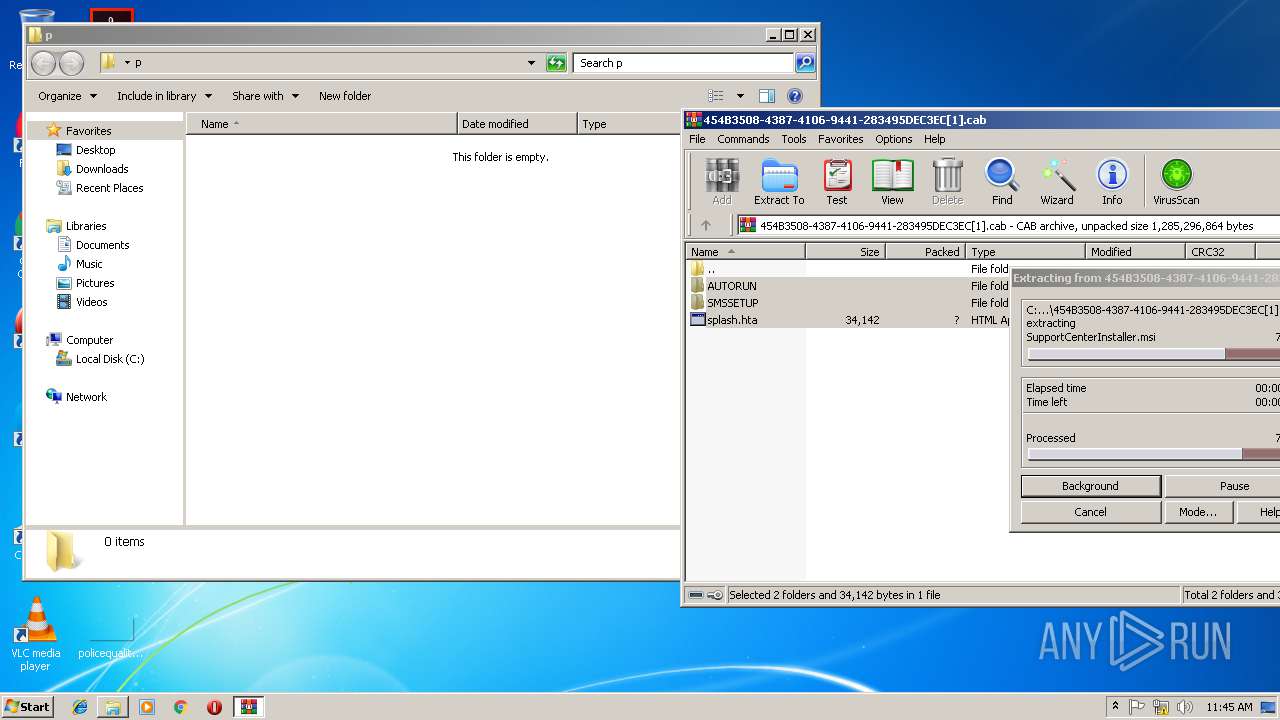This screenshot has height=720, width=1280.
Task: Open Opera from the taskbar
Action: coord(214,707)
